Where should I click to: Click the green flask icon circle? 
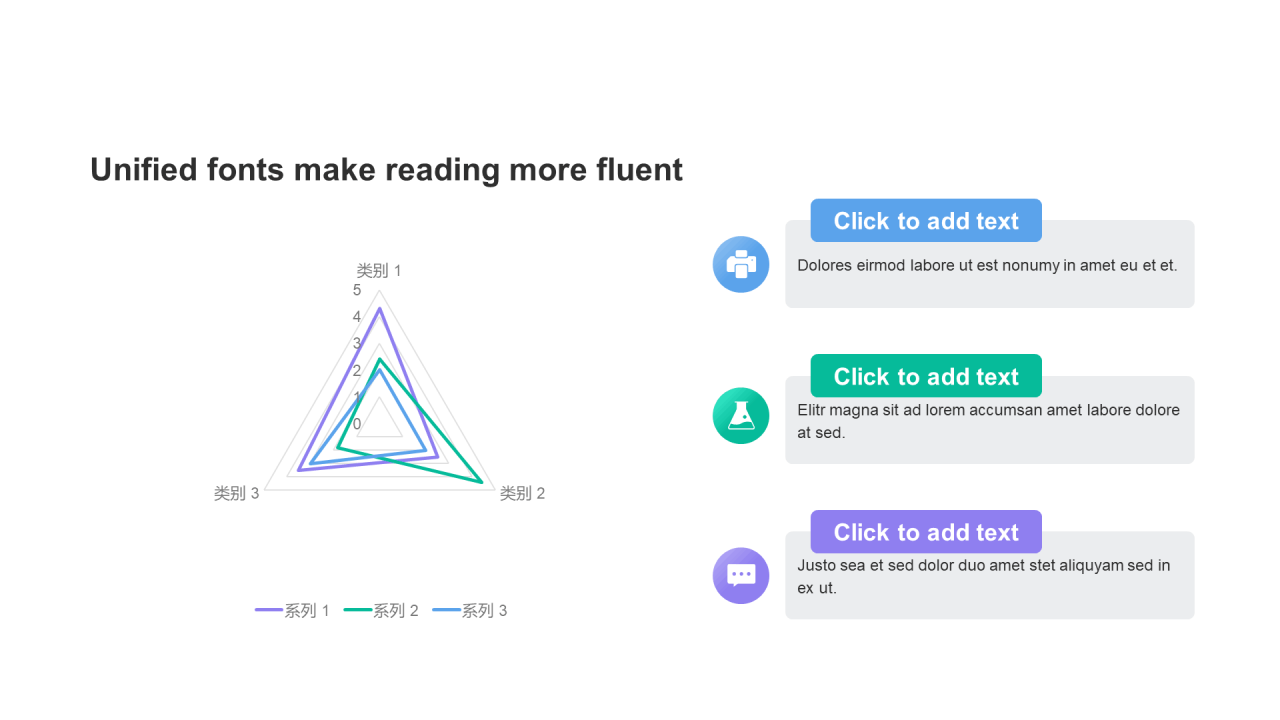tap(741, 415)
